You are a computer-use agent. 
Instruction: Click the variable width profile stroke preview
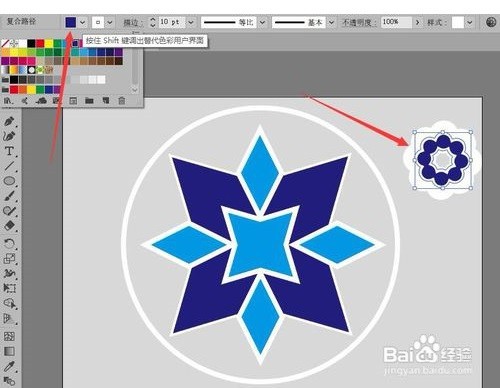coord(229,22)
